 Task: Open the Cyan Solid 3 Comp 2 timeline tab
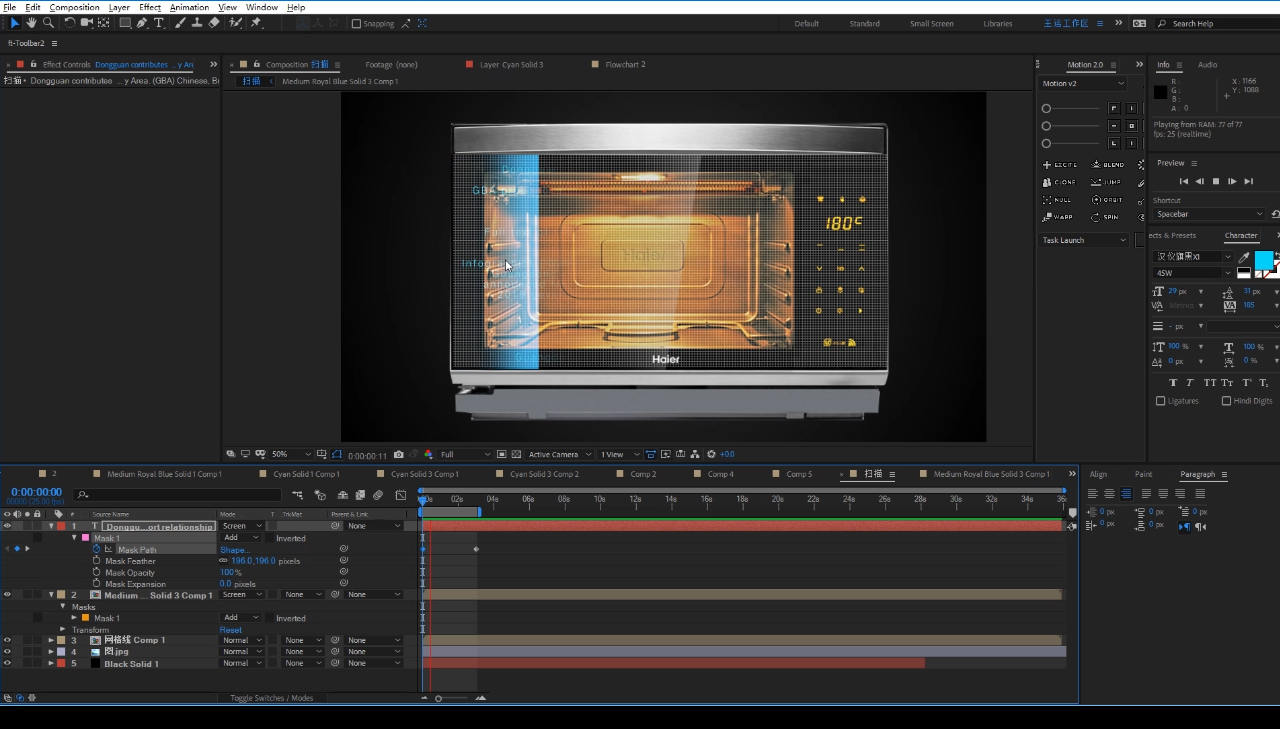click(544, 474)
